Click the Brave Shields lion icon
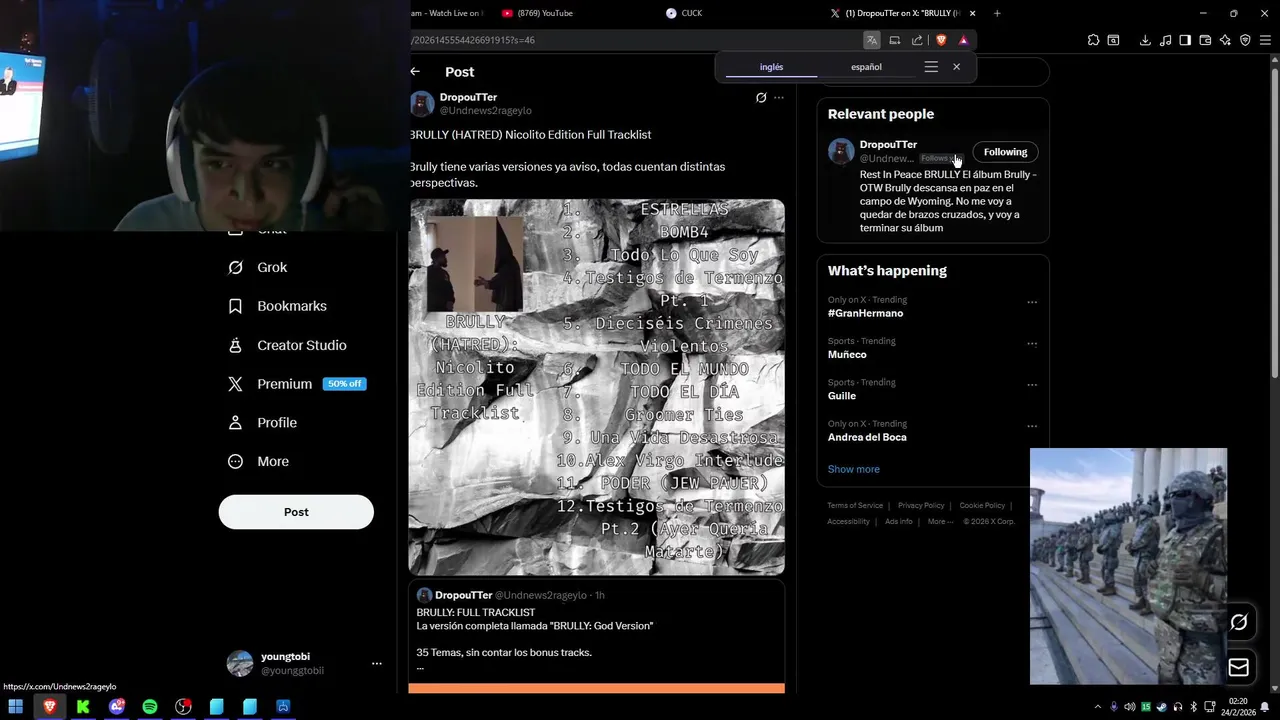Image resolution: width=1280 pixels, height=720 pixels. point(941,40)
